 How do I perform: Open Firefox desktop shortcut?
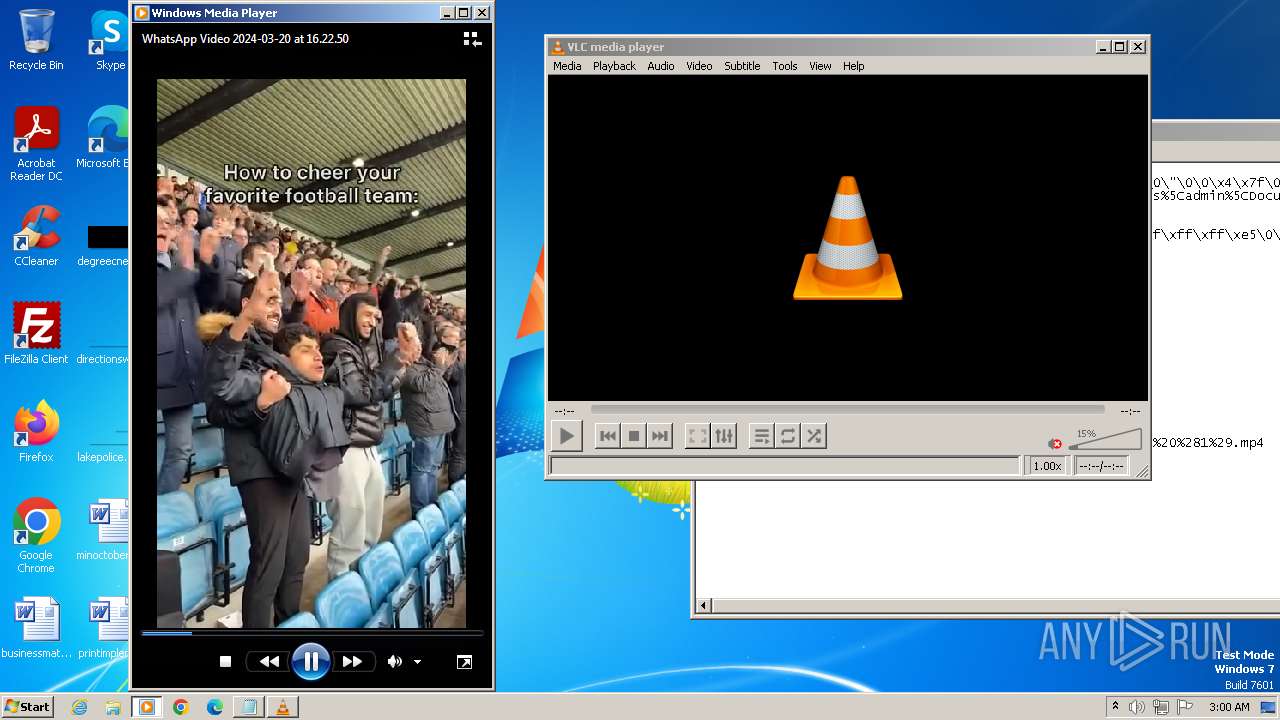pos(36,432)
